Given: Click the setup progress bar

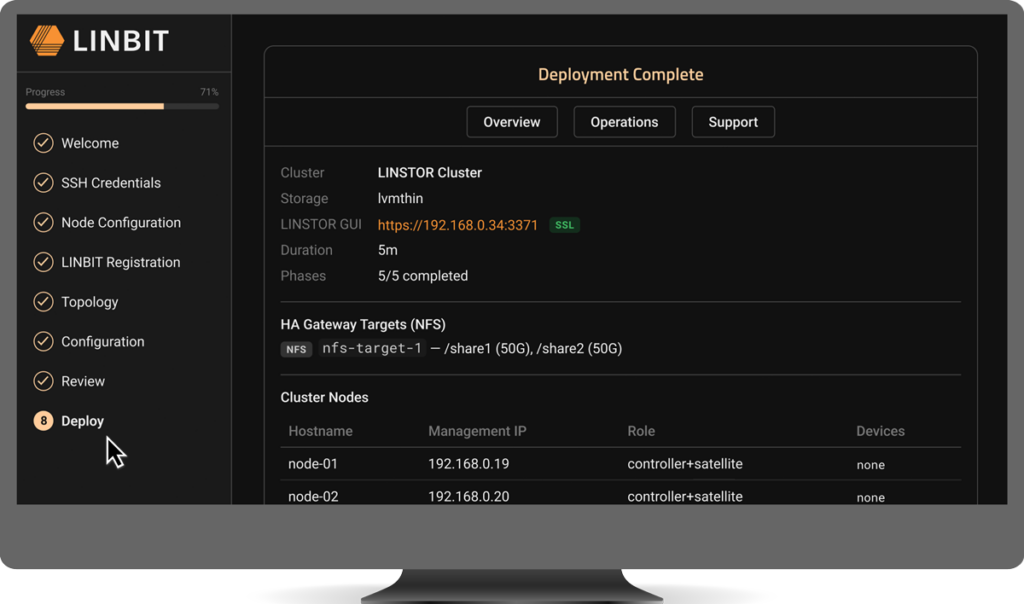Looking at the screenshot, I should pyautogui.click(x=122, y=106).
